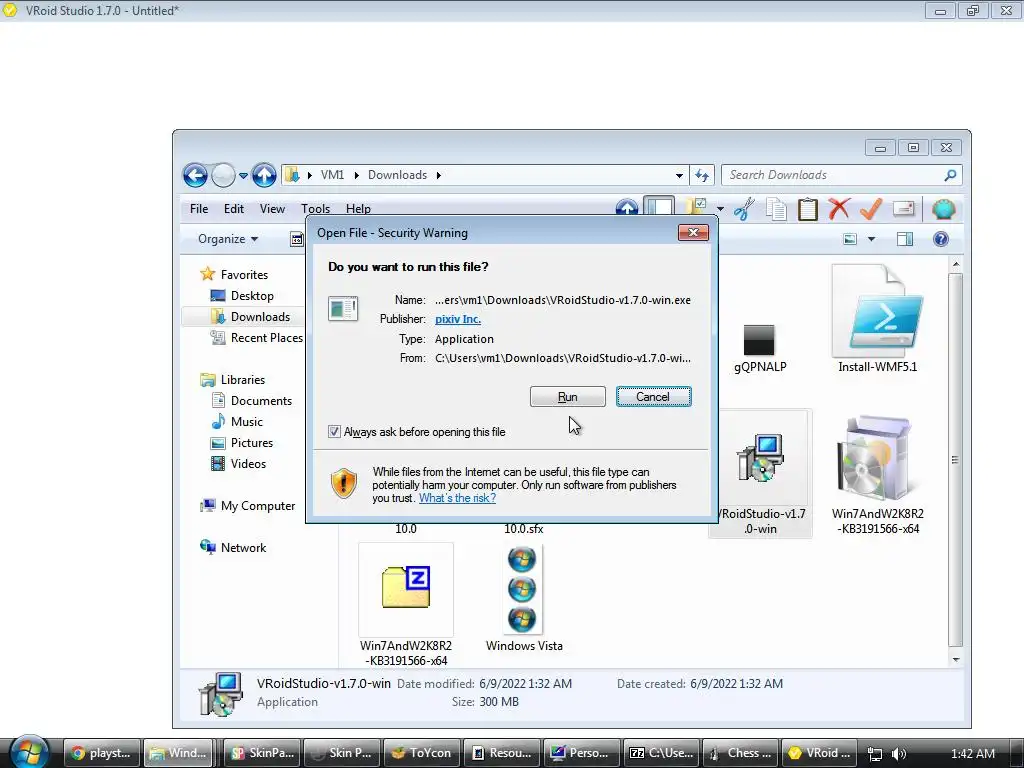
Task: Open the File menu
Action: click(x=199, y=209)
